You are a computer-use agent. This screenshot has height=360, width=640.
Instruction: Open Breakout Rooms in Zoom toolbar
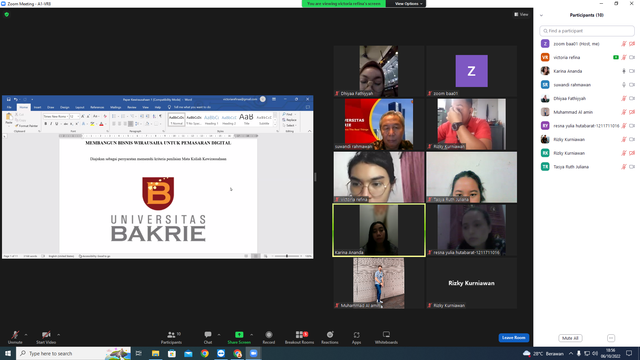[300, 337]
